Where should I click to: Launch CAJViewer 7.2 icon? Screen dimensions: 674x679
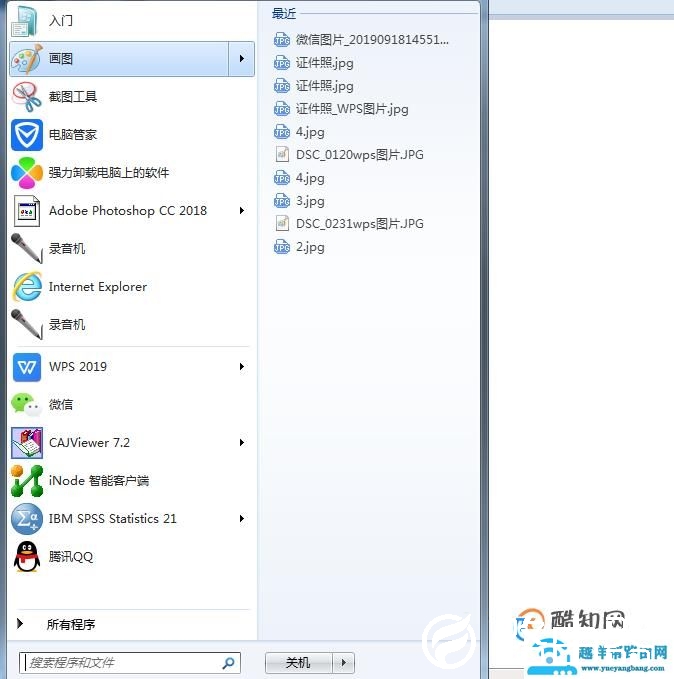coord(27,443)
